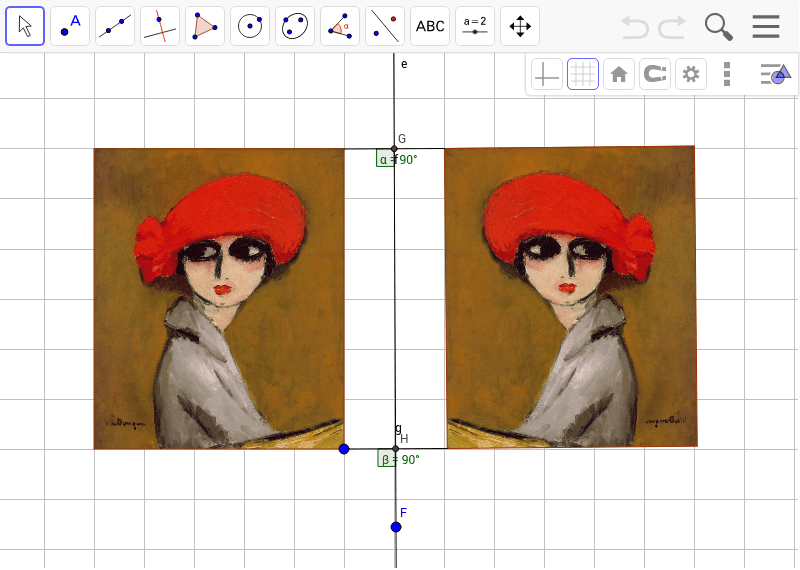Select the reflected right portrait image
The width and height of the screenshot is (800, 570).
pyautogui.click(x=571, y=298)
